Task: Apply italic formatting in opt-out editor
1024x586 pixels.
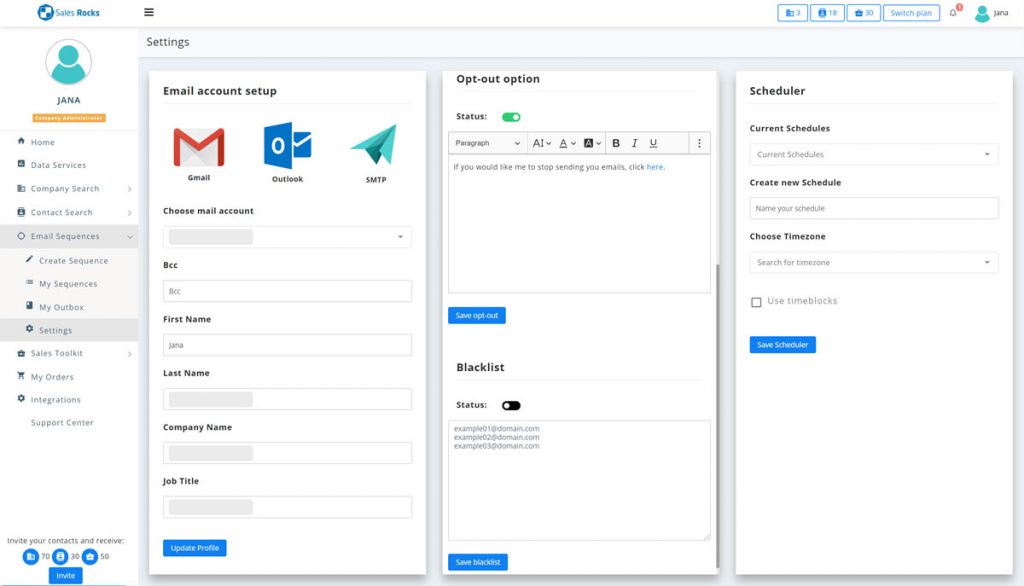Action: tap(634, 143)
